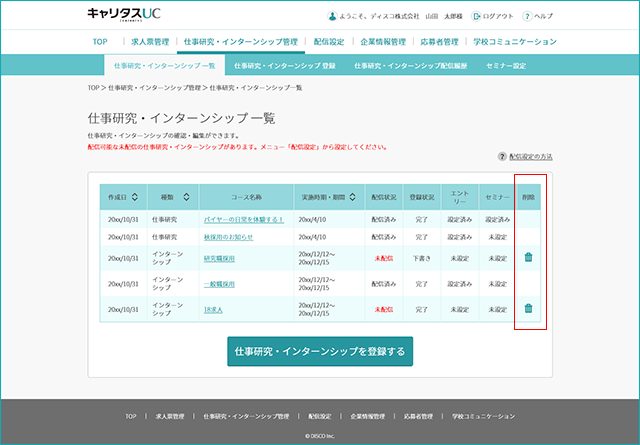
Task: Sort table by 種類 column arrows
Action: tap(186, 197)
